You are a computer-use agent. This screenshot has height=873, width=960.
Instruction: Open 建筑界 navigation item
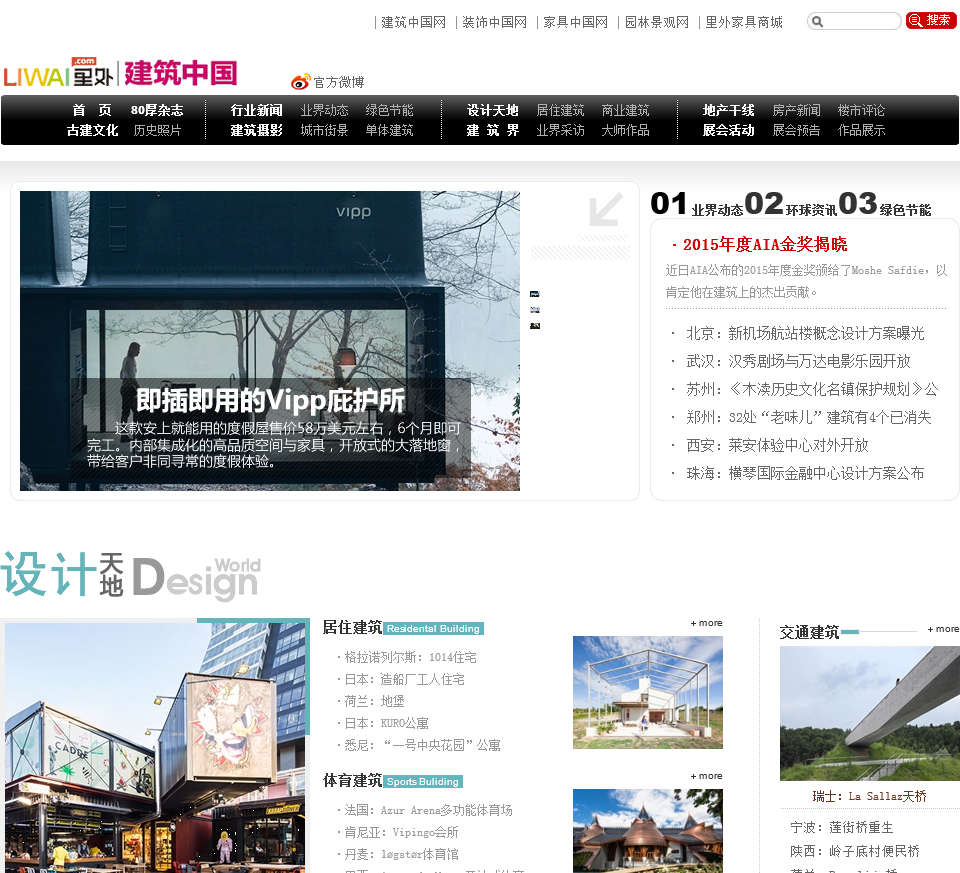tap(492, 130)
